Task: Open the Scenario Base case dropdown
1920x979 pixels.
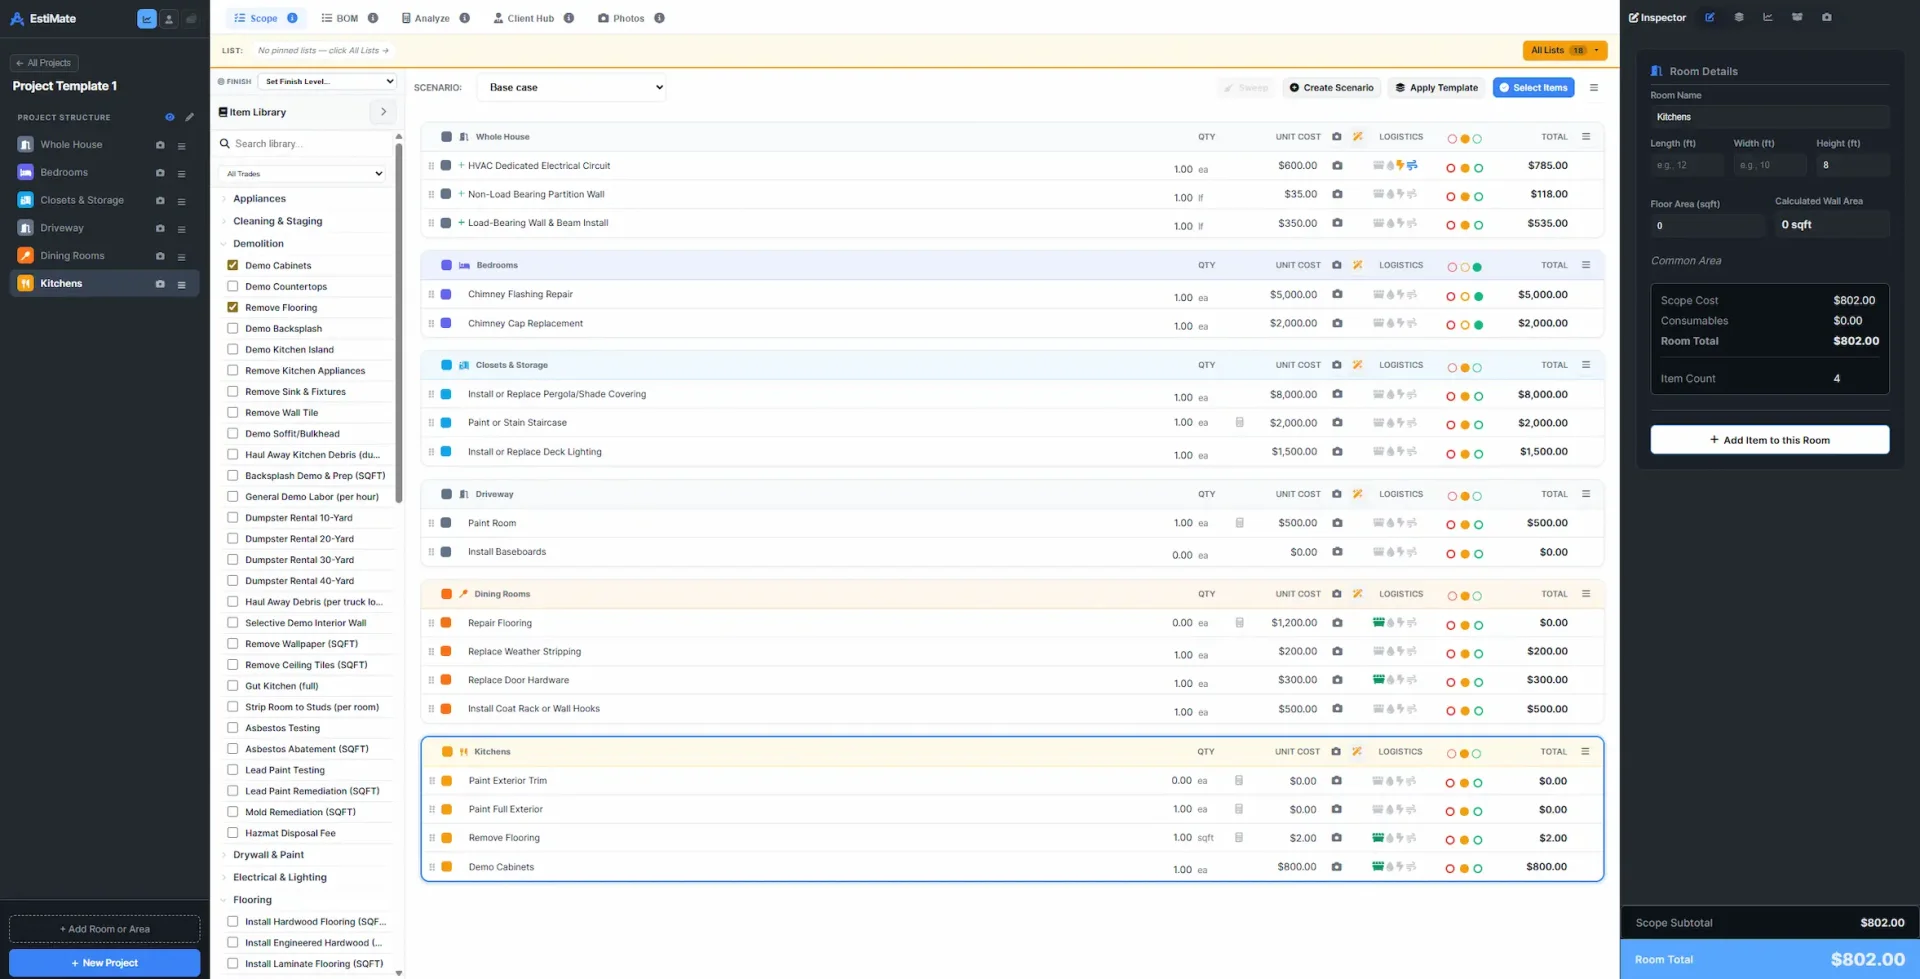Action: [572, 87]
